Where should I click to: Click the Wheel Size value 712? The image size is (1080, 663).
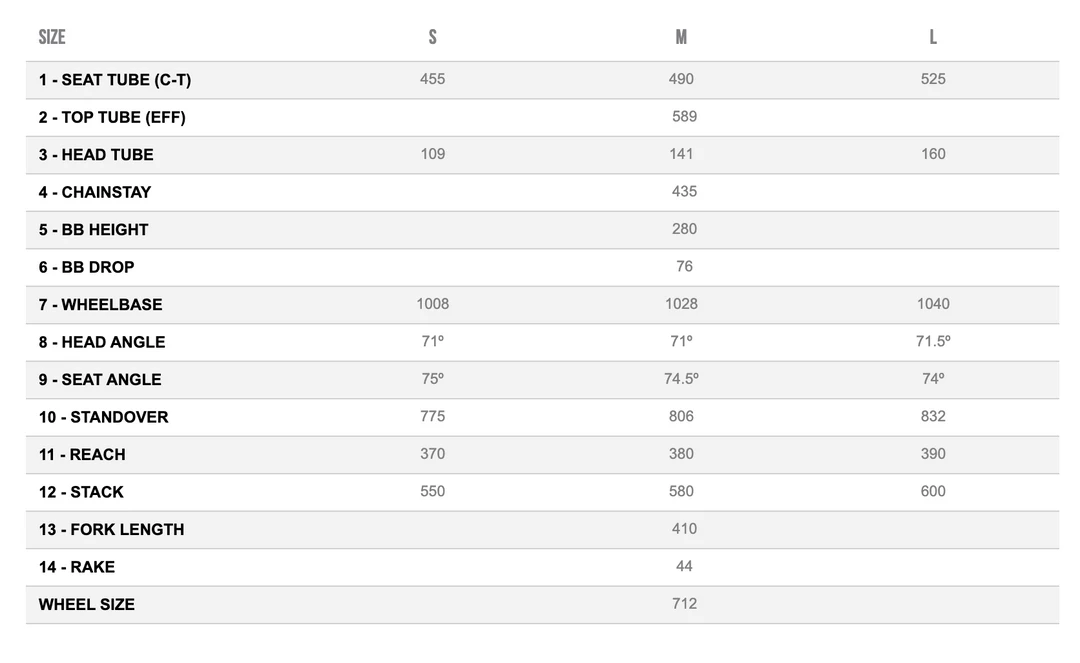684,604
